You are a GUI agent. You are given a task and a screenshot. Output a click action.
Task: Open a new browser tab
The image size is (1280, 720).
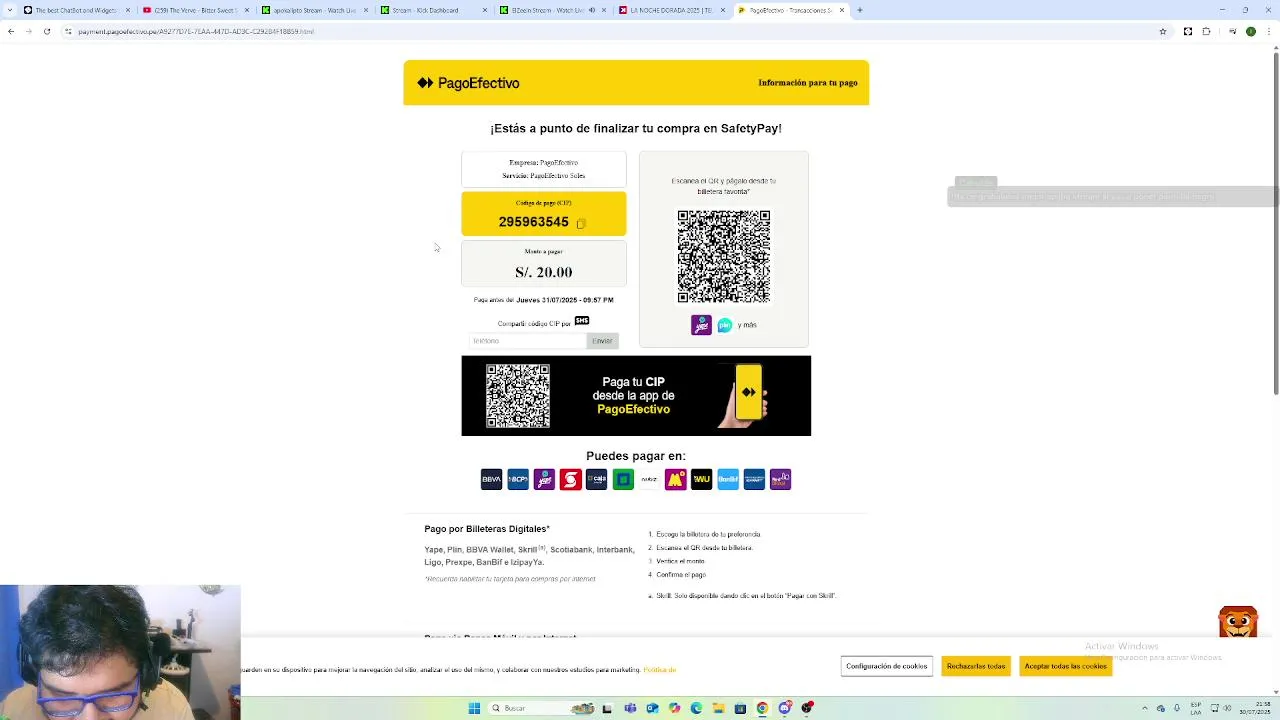coord(860,10)
